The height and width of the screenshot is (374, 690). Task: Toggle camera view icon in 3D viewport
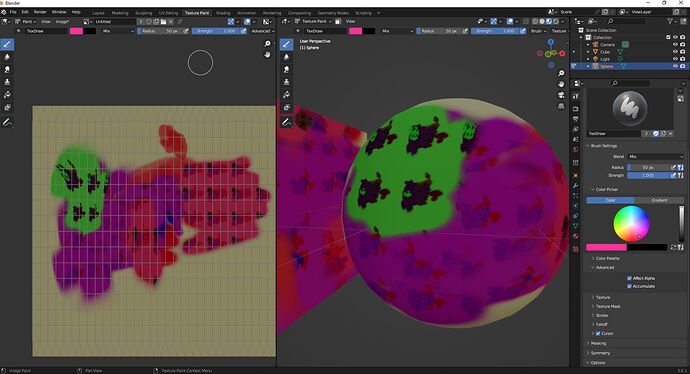pyautogui.click(x=561, y=95)
